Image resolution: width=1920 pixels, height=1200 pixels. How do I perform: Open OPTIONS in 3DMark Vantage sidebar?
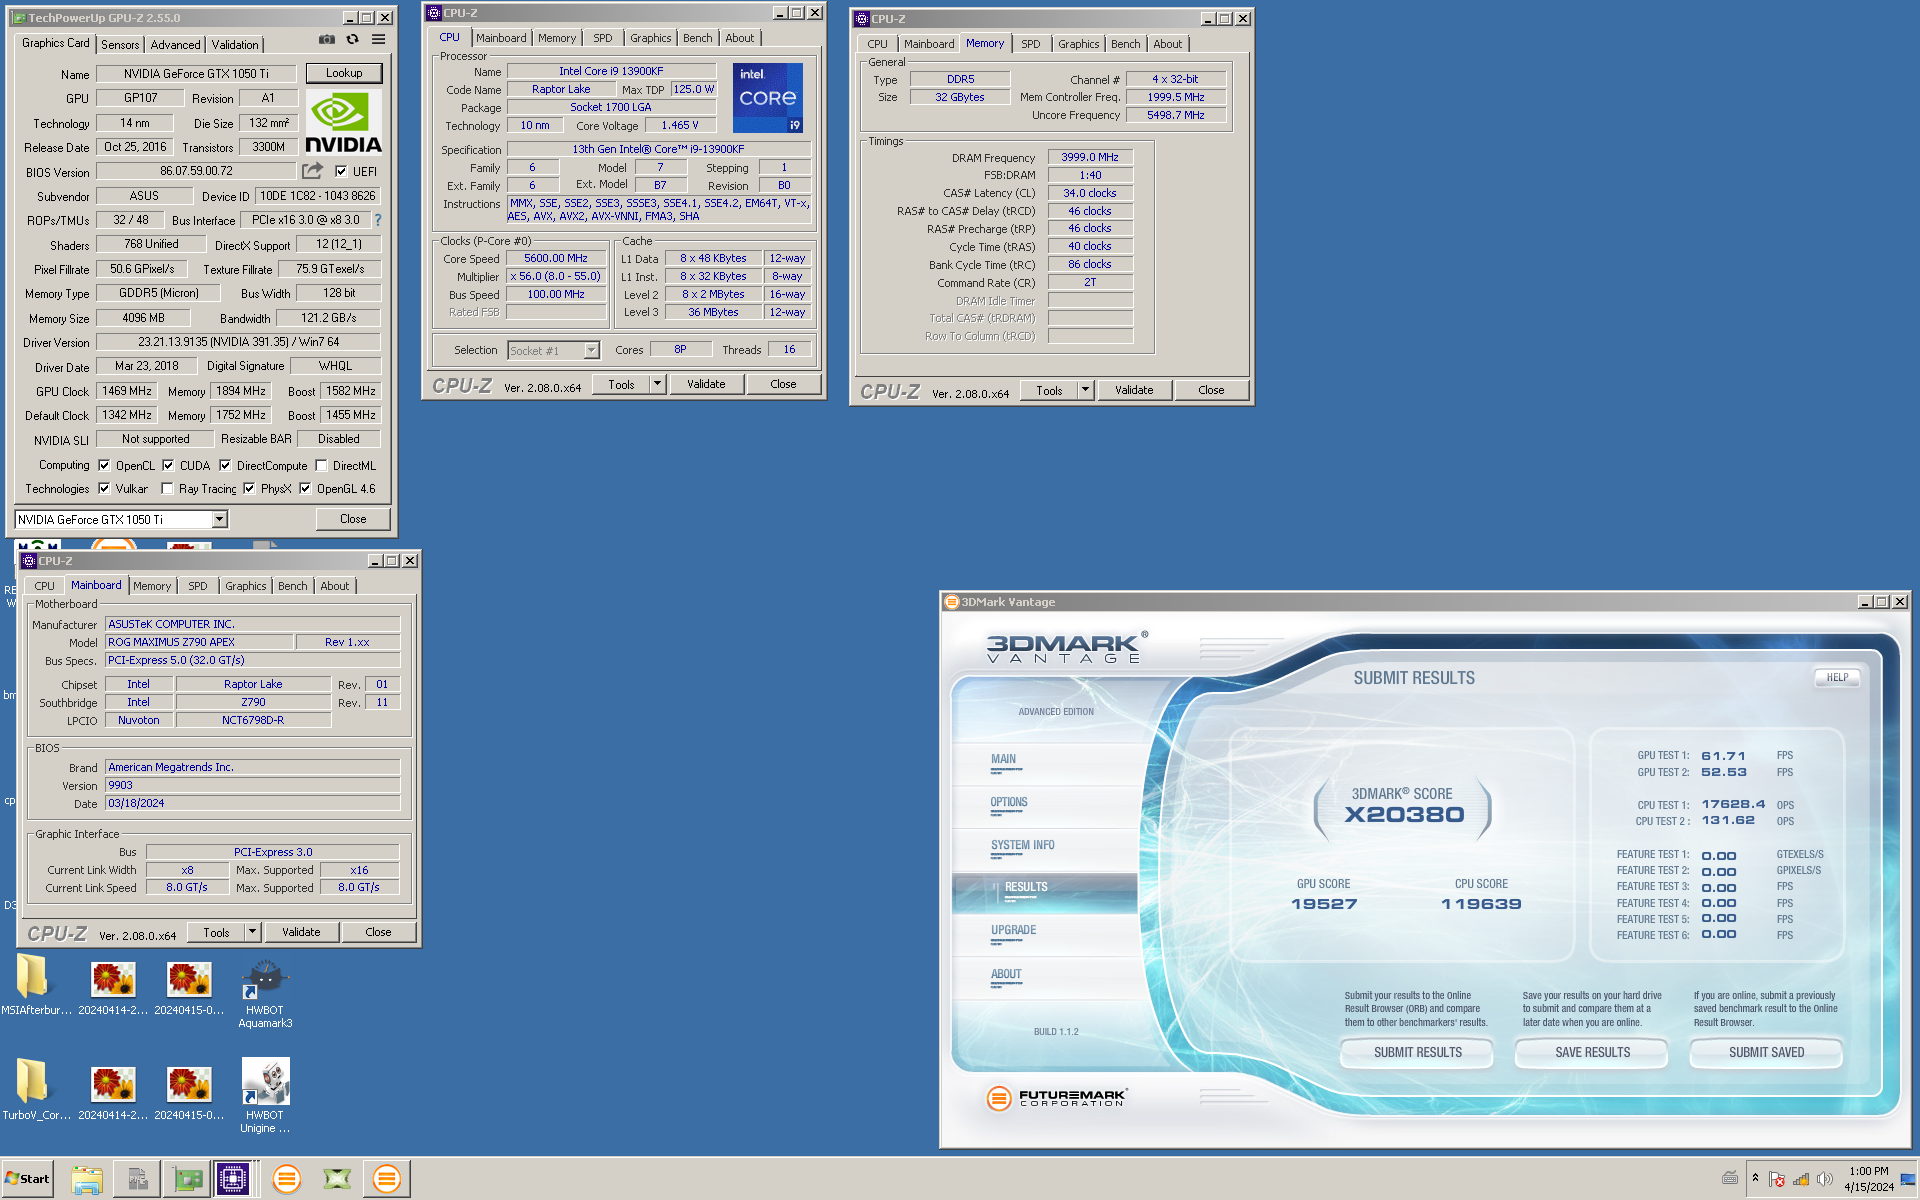(x=1009, y=802)
